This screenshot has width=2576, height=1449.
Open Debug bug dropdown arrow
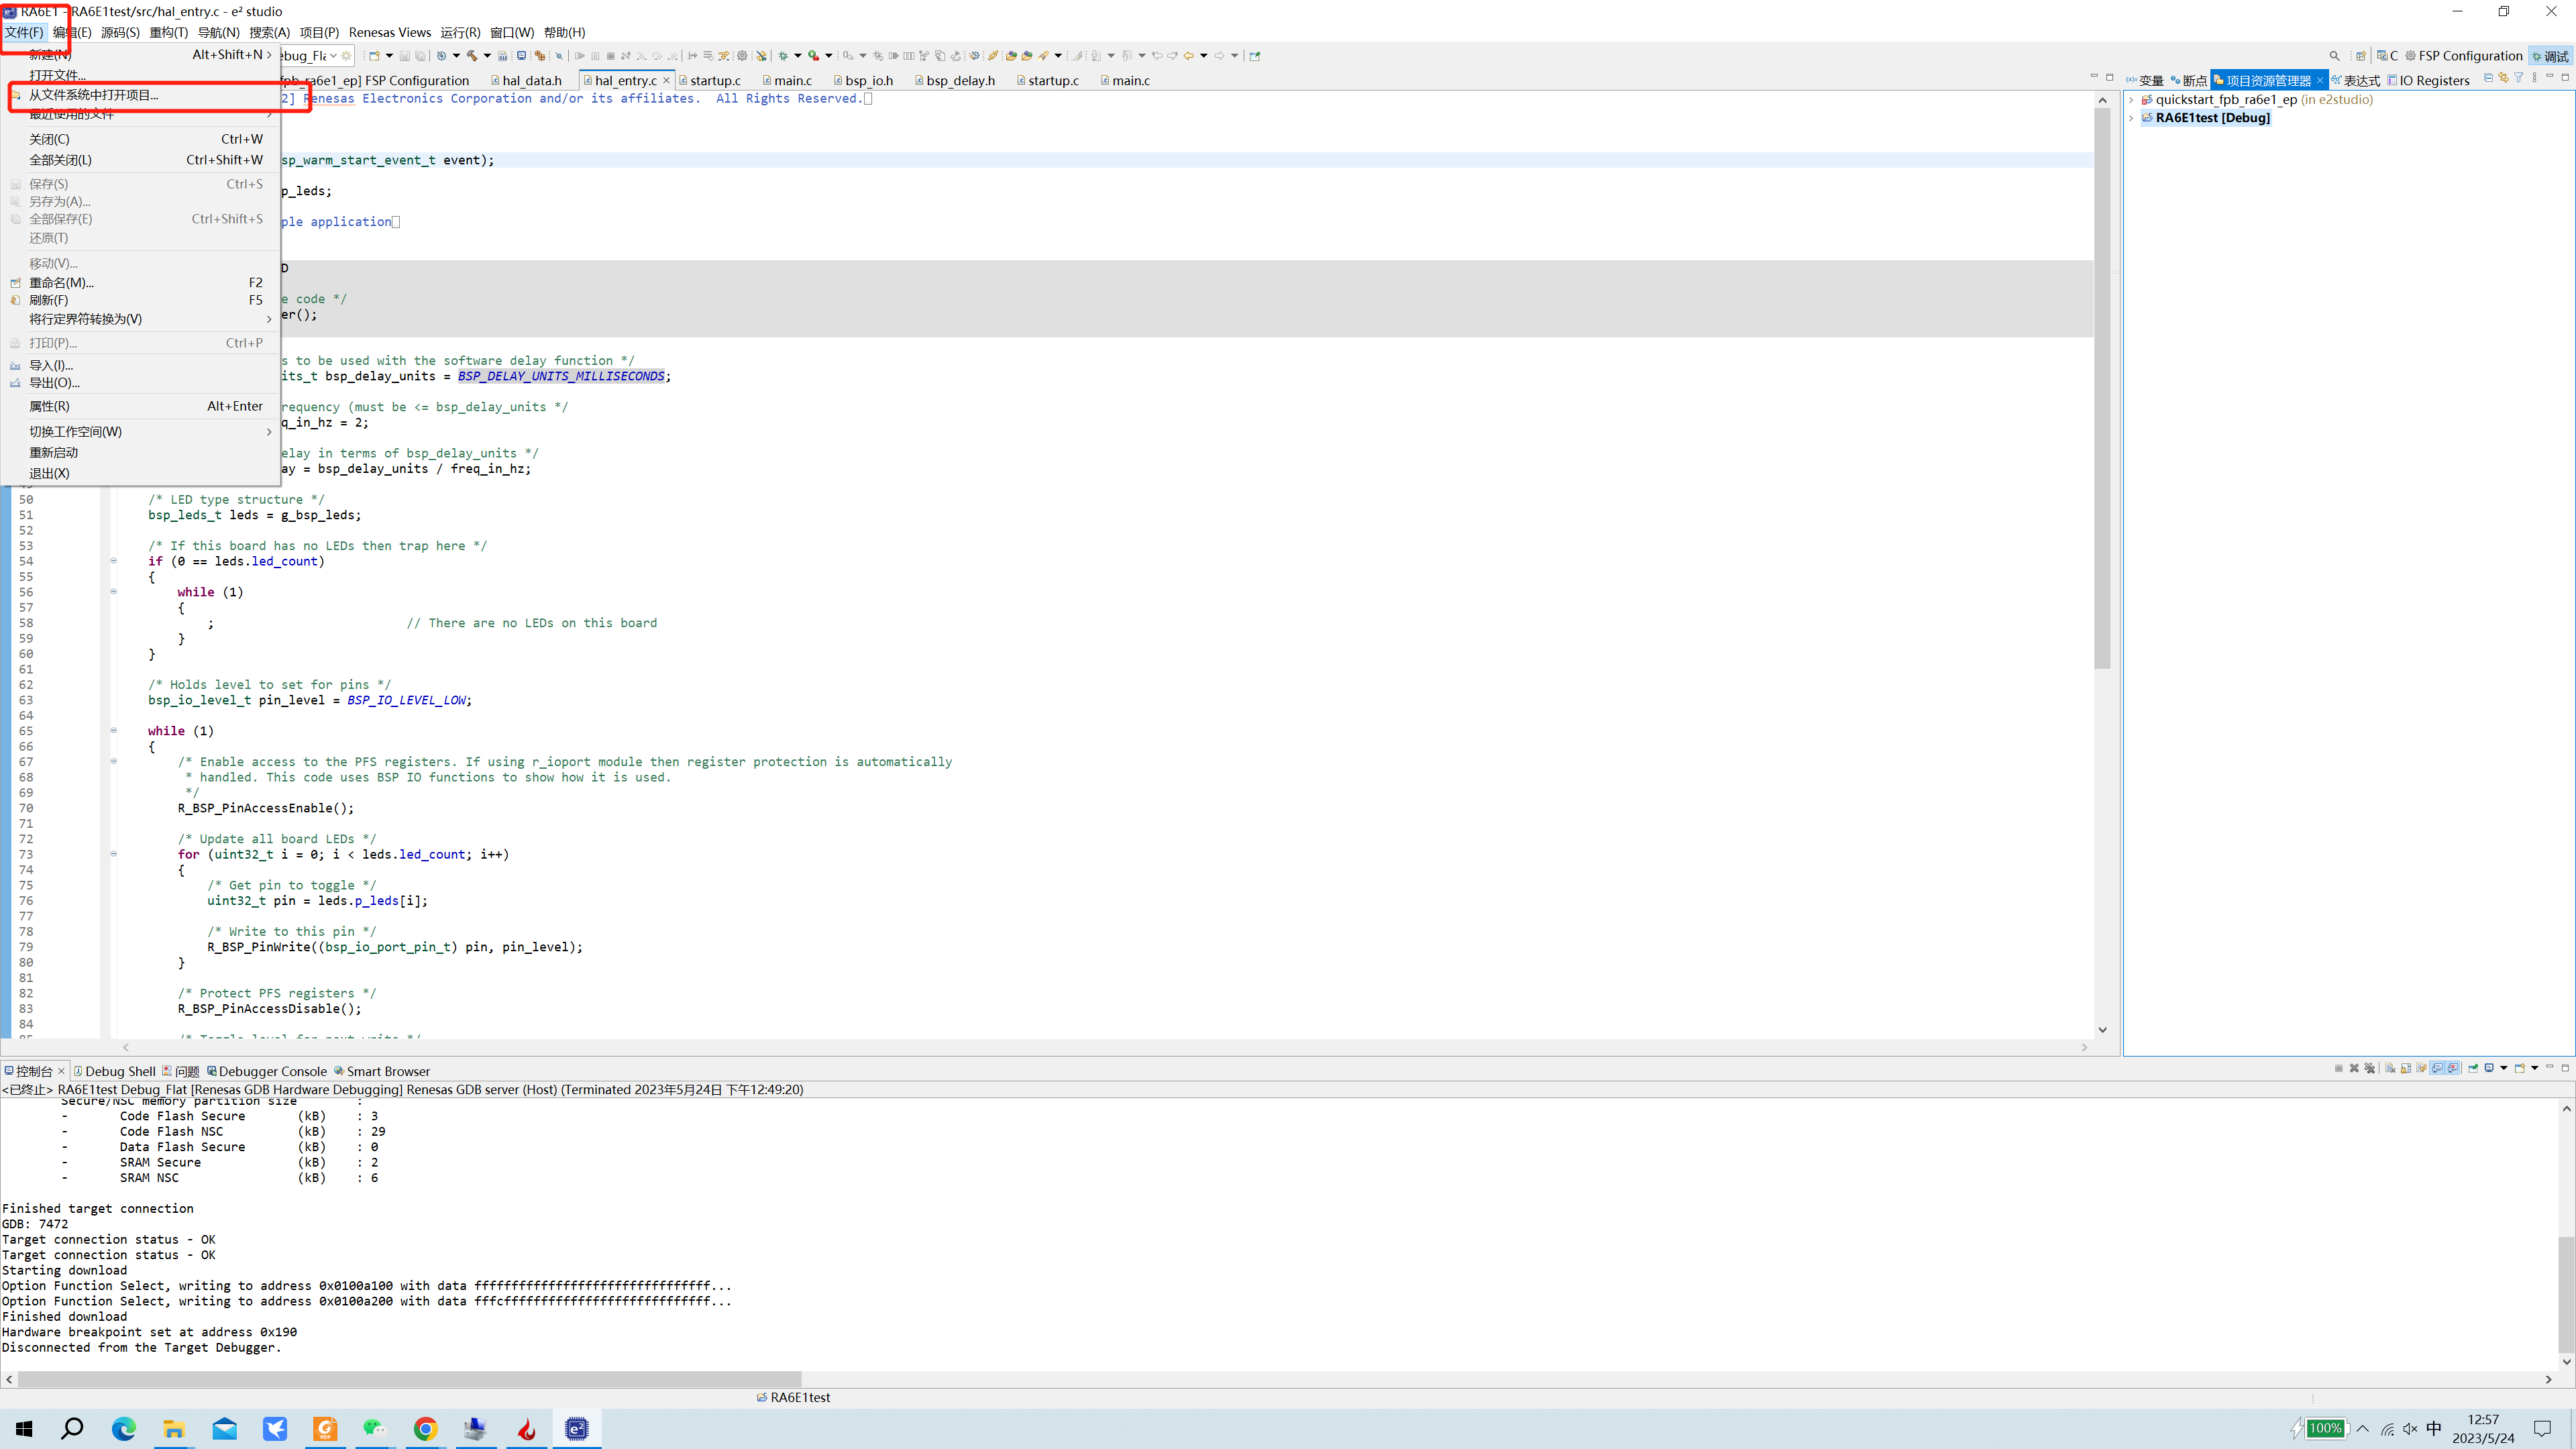coord(798,56)
